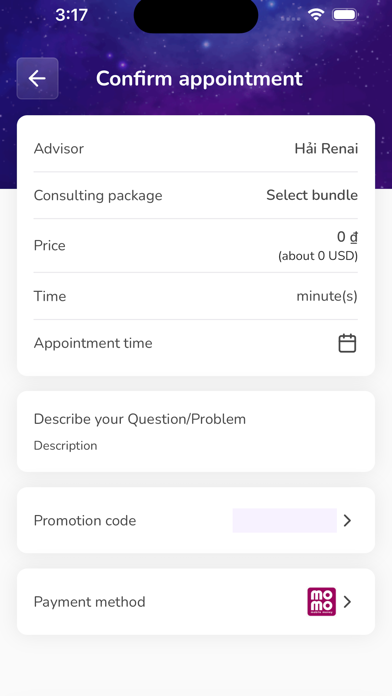Select the Promotion code row label
Viewport: 392px width, 696px height.
[85, 520]
